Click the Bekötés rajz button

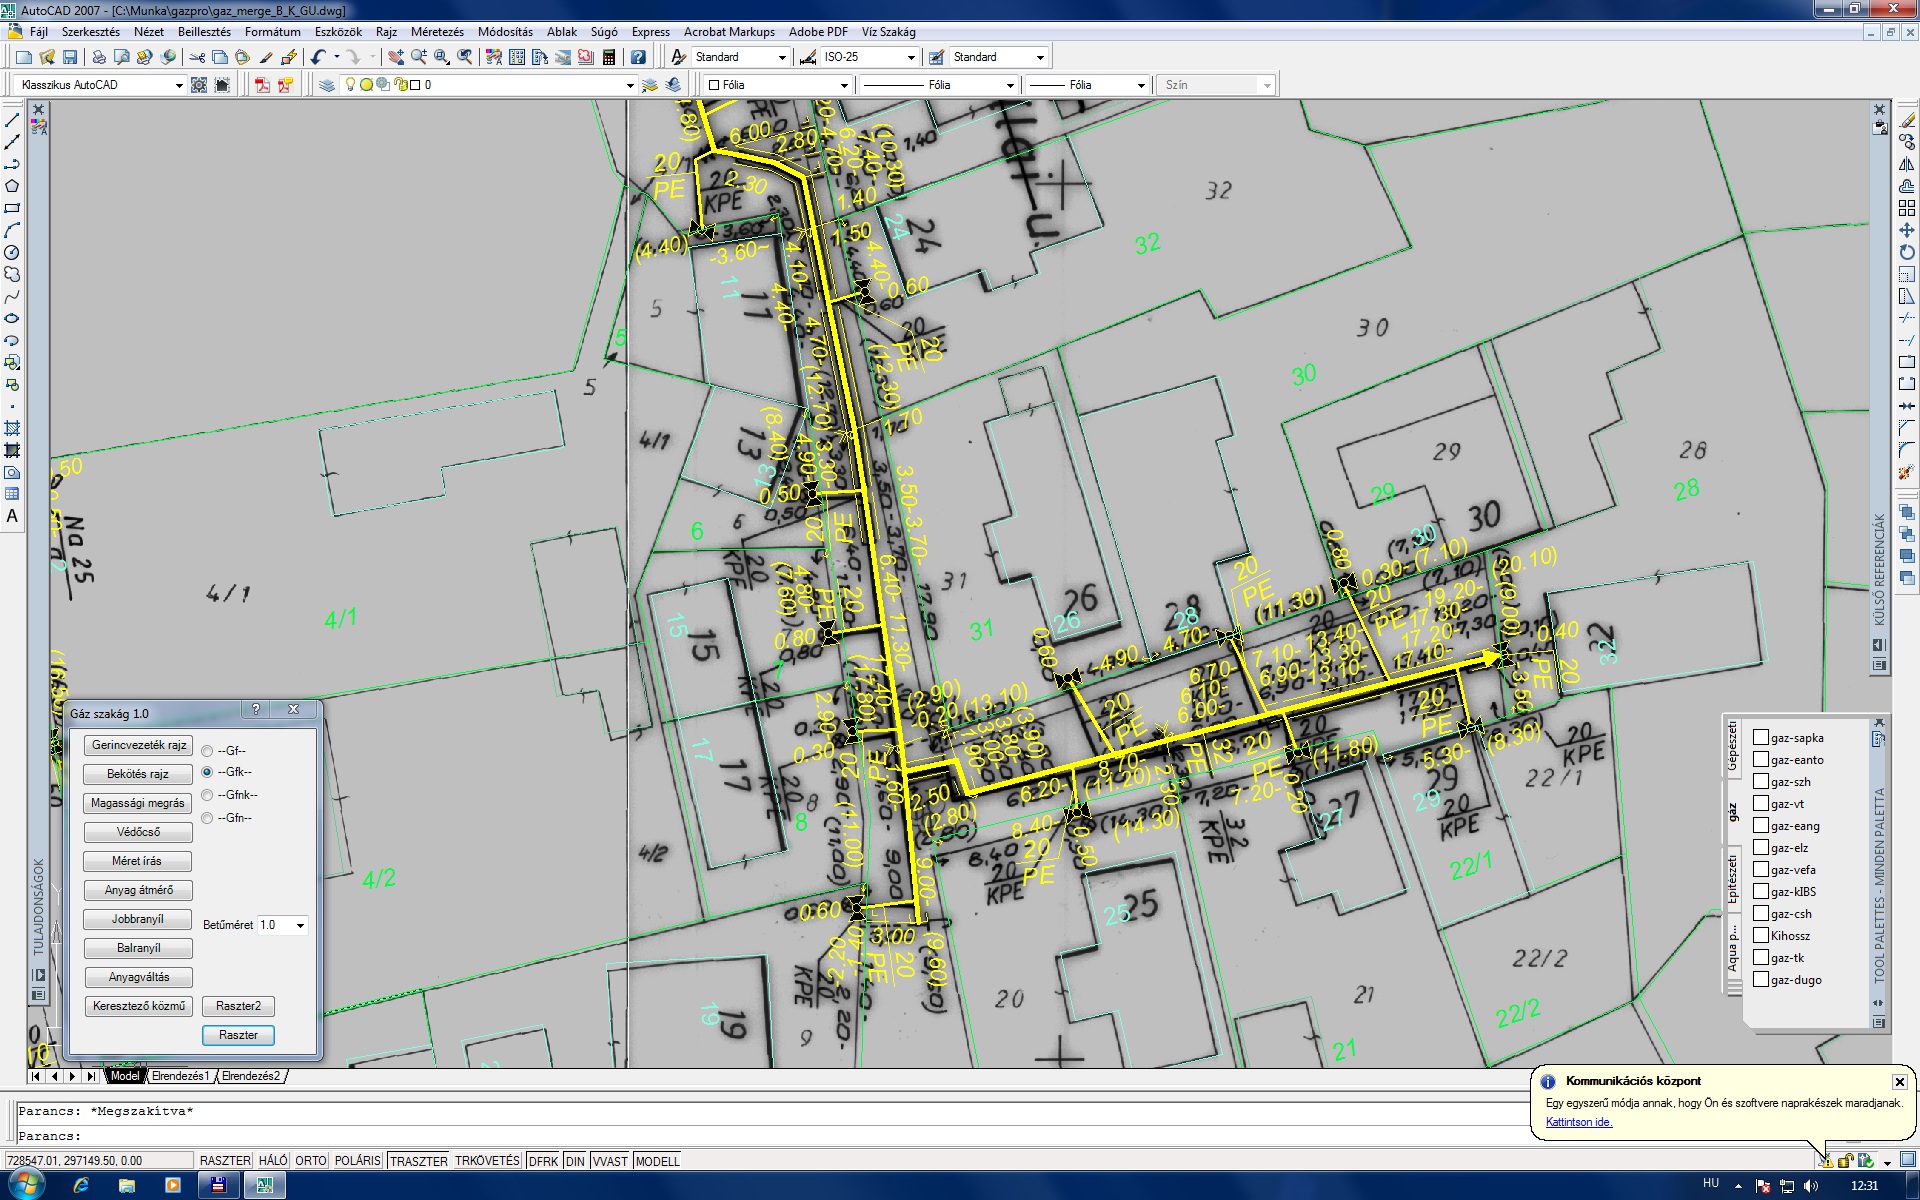139,774
